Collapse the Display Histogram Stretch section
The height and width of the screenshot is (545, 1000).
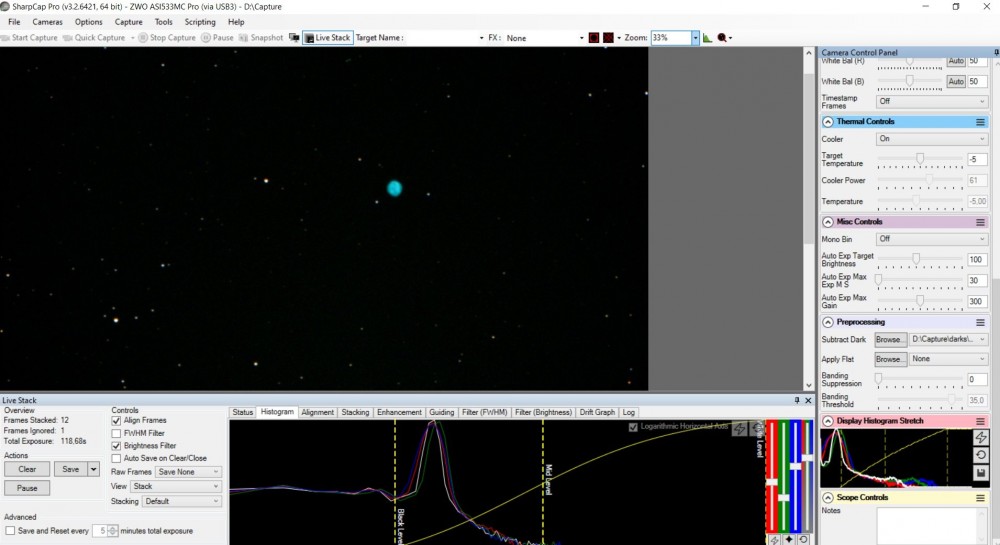pos(828,421)
